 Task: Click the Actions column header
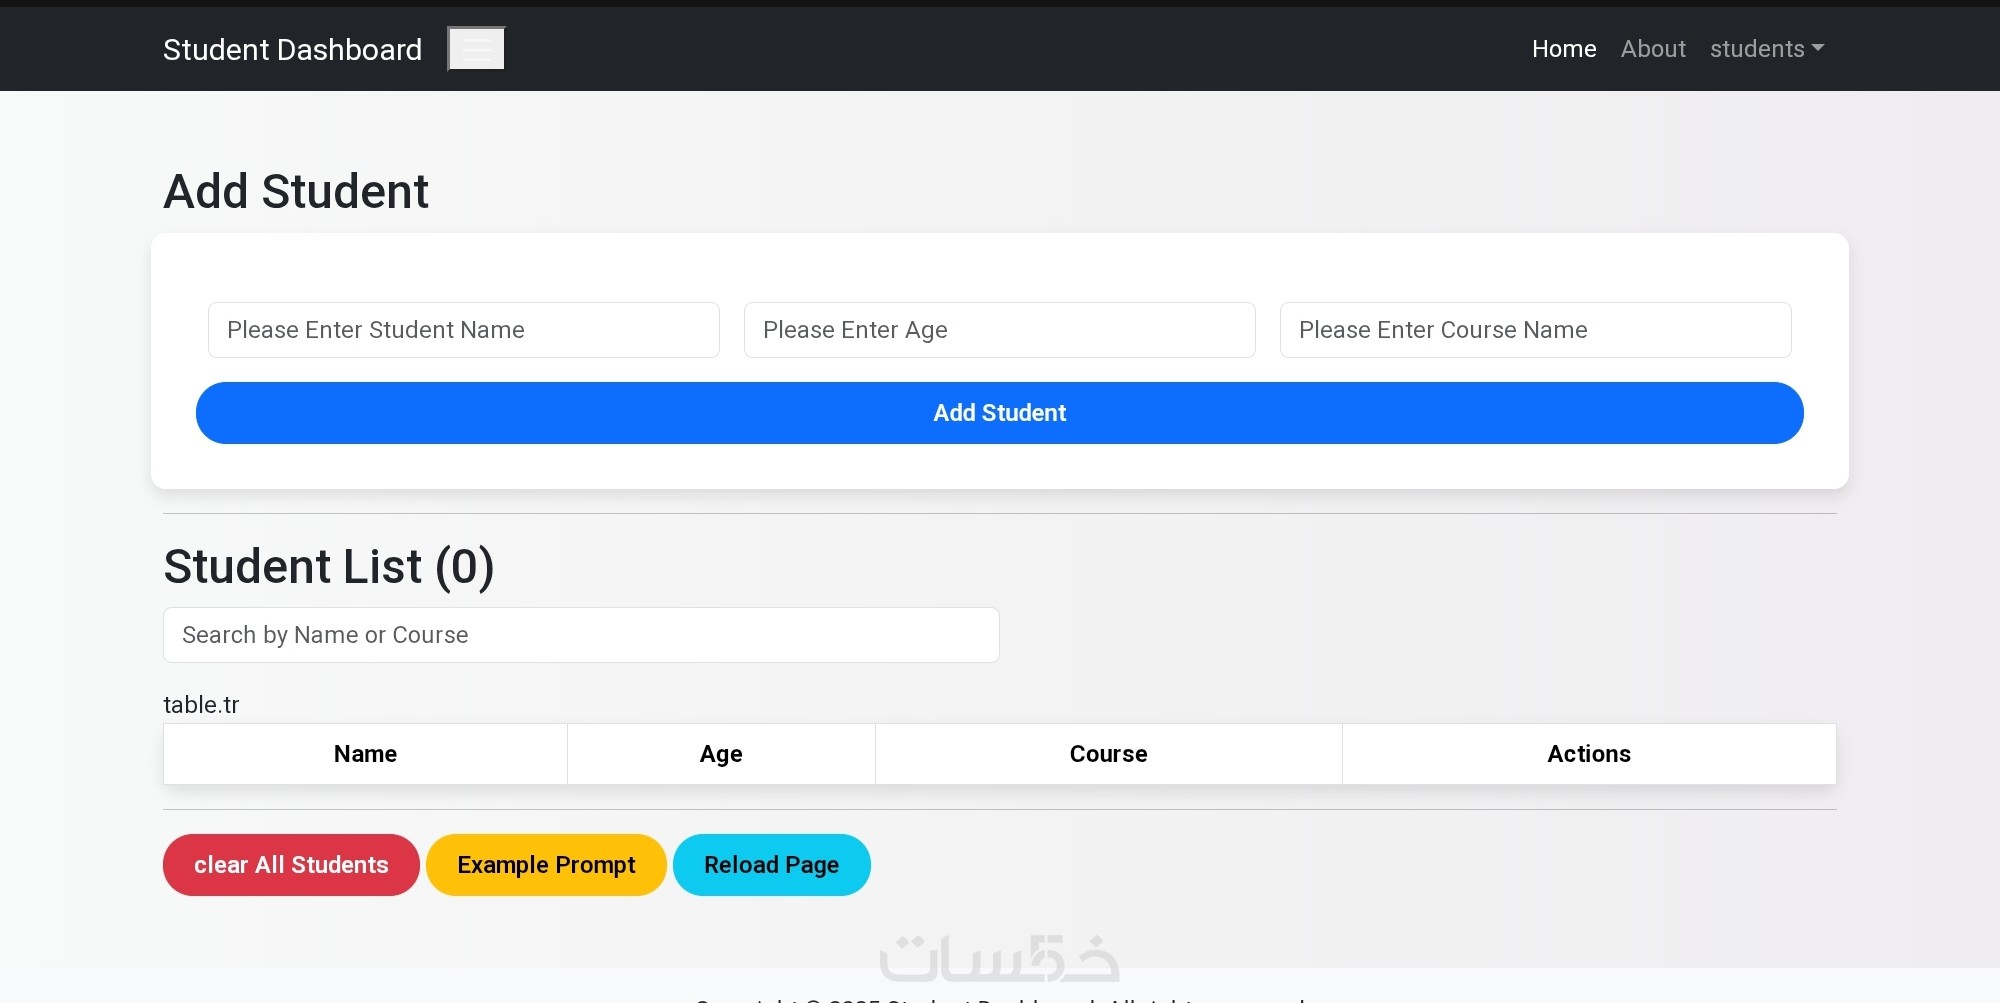[x=1588, y=754]
